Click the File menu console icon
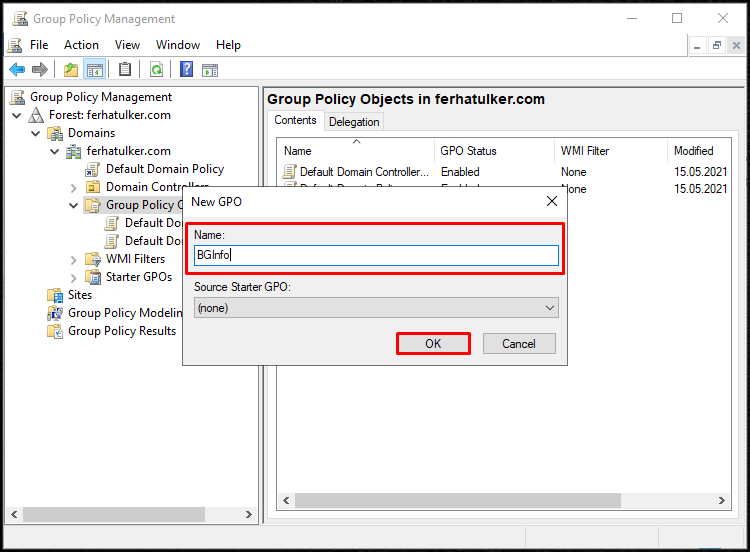 coord(14,45)
